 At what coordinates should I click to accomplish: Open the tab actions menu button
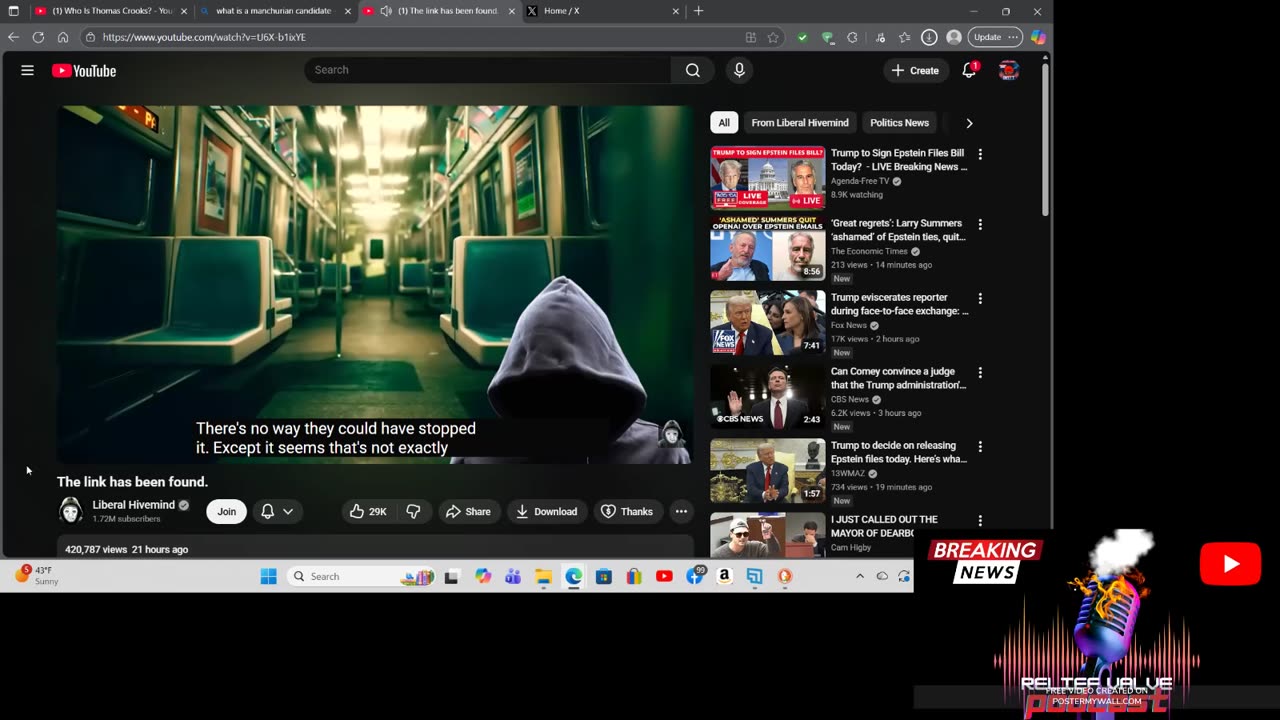(13, 11)
